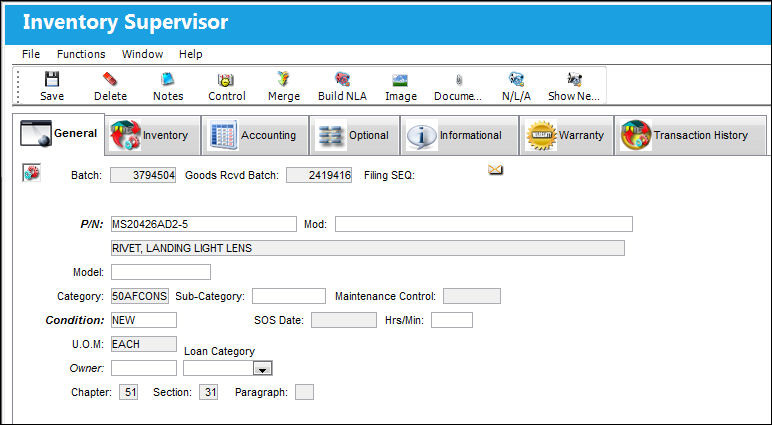This screenshot has height=425, width=772.
Task: Click Build NLA in toolbar
Action: click(342, 86)
